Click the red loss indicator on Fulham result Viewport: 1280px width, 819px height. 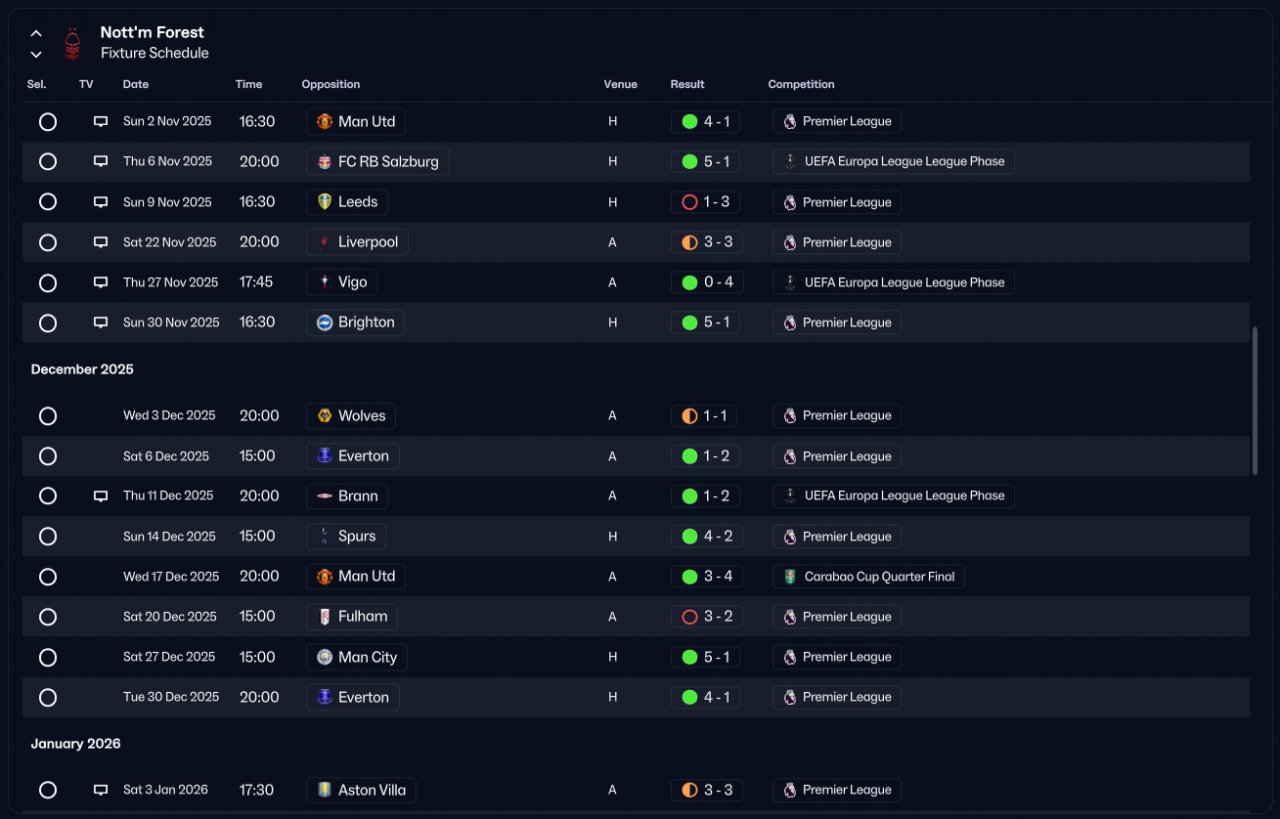coord(689,617)
